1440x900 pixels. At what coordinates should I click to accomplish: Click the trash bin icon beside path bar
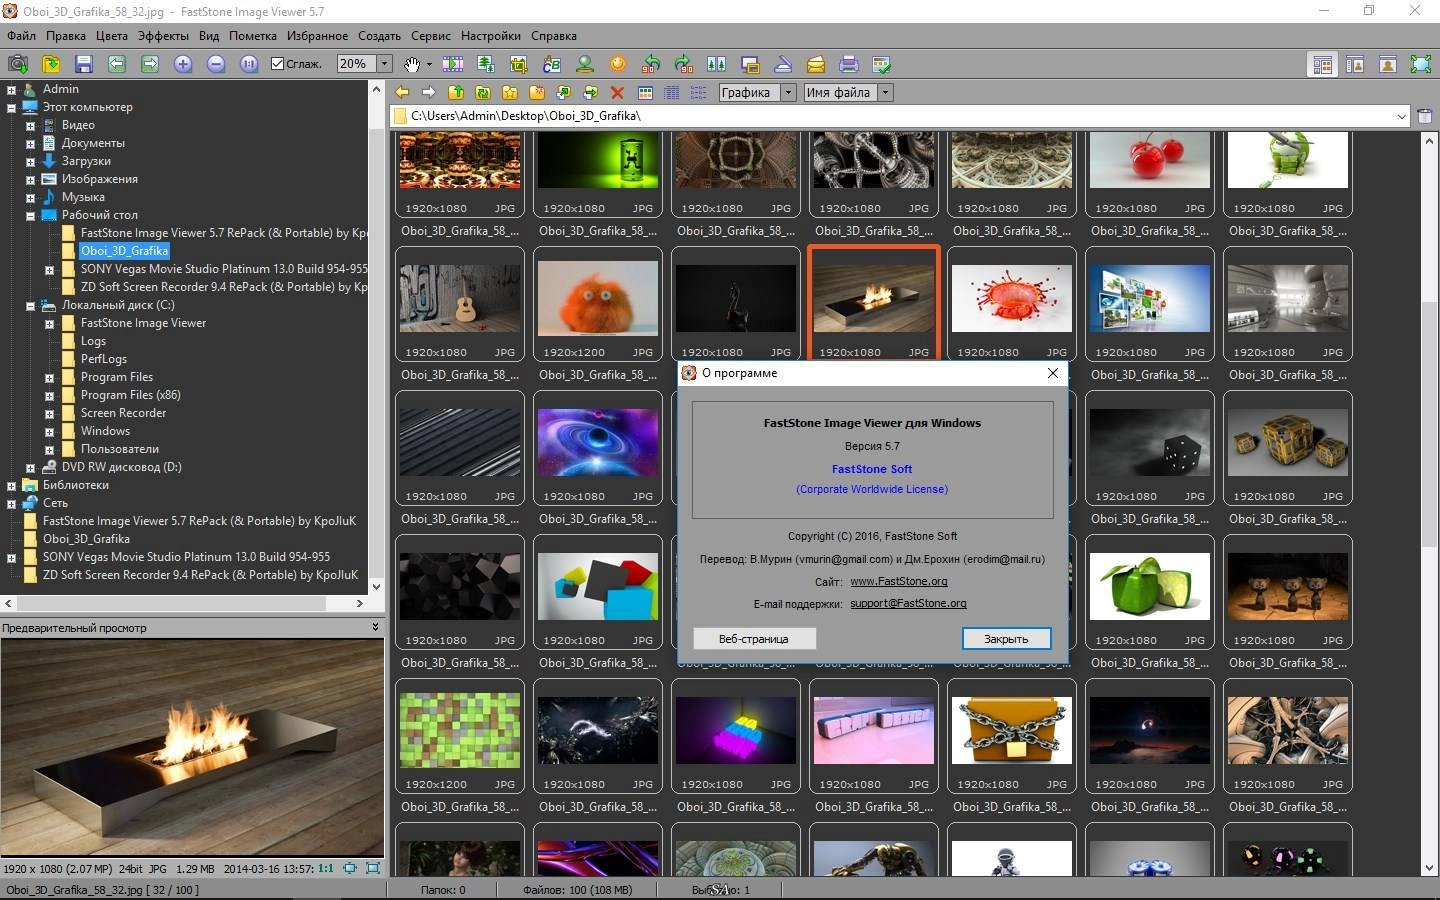(x=1425, y=116)
